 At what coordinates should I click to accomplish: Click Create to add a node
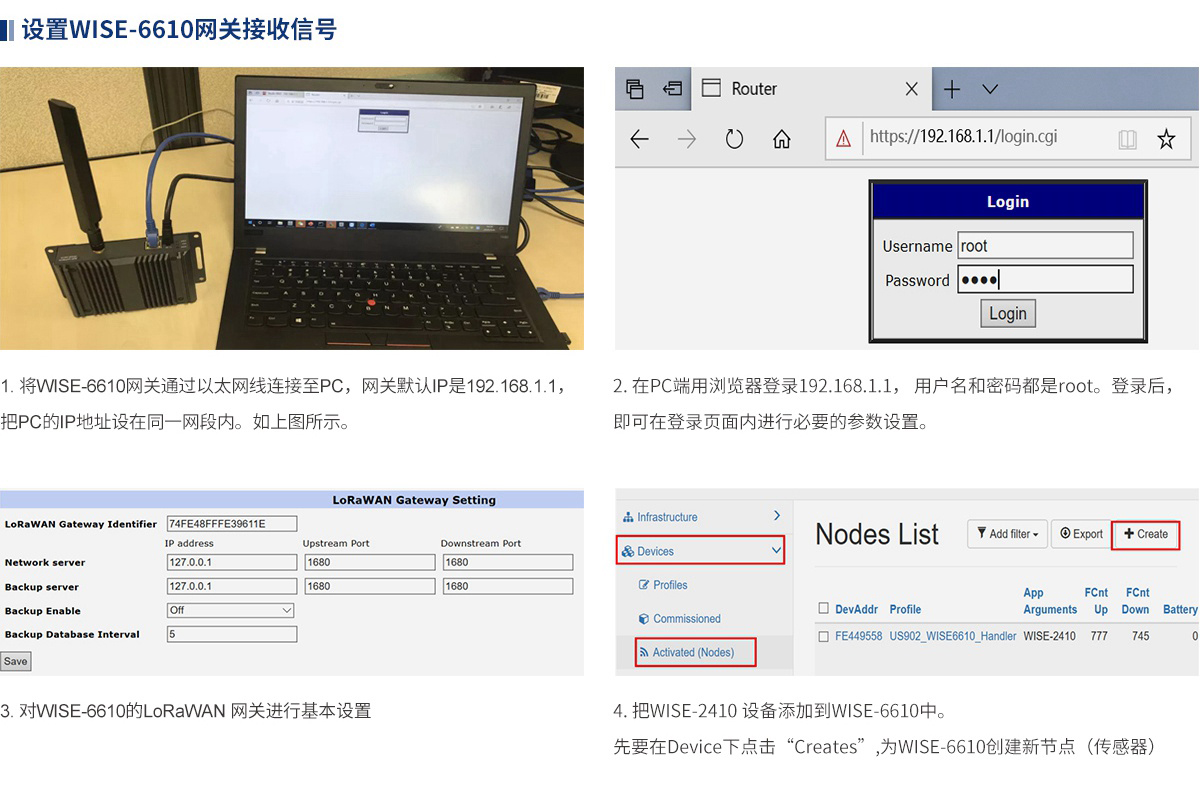point(1146,534)
